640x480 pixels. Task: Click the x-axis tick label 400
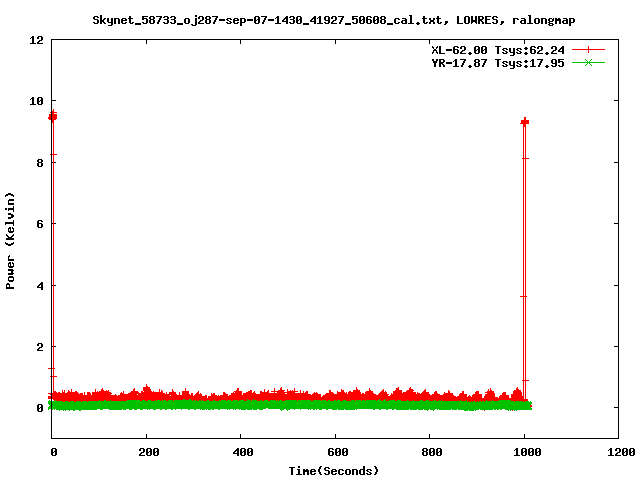(243, 452)
